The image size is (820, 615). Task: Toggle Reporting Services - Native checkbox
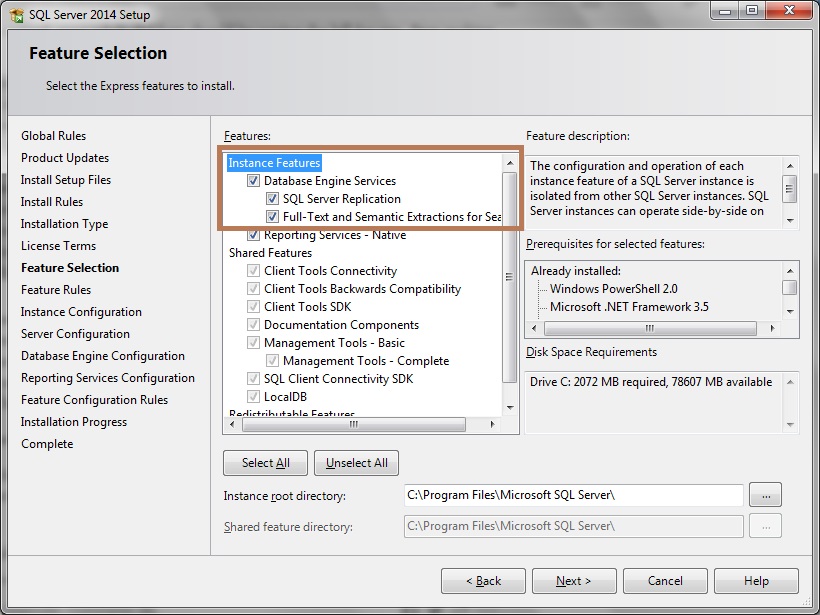(x=253, y=235)
